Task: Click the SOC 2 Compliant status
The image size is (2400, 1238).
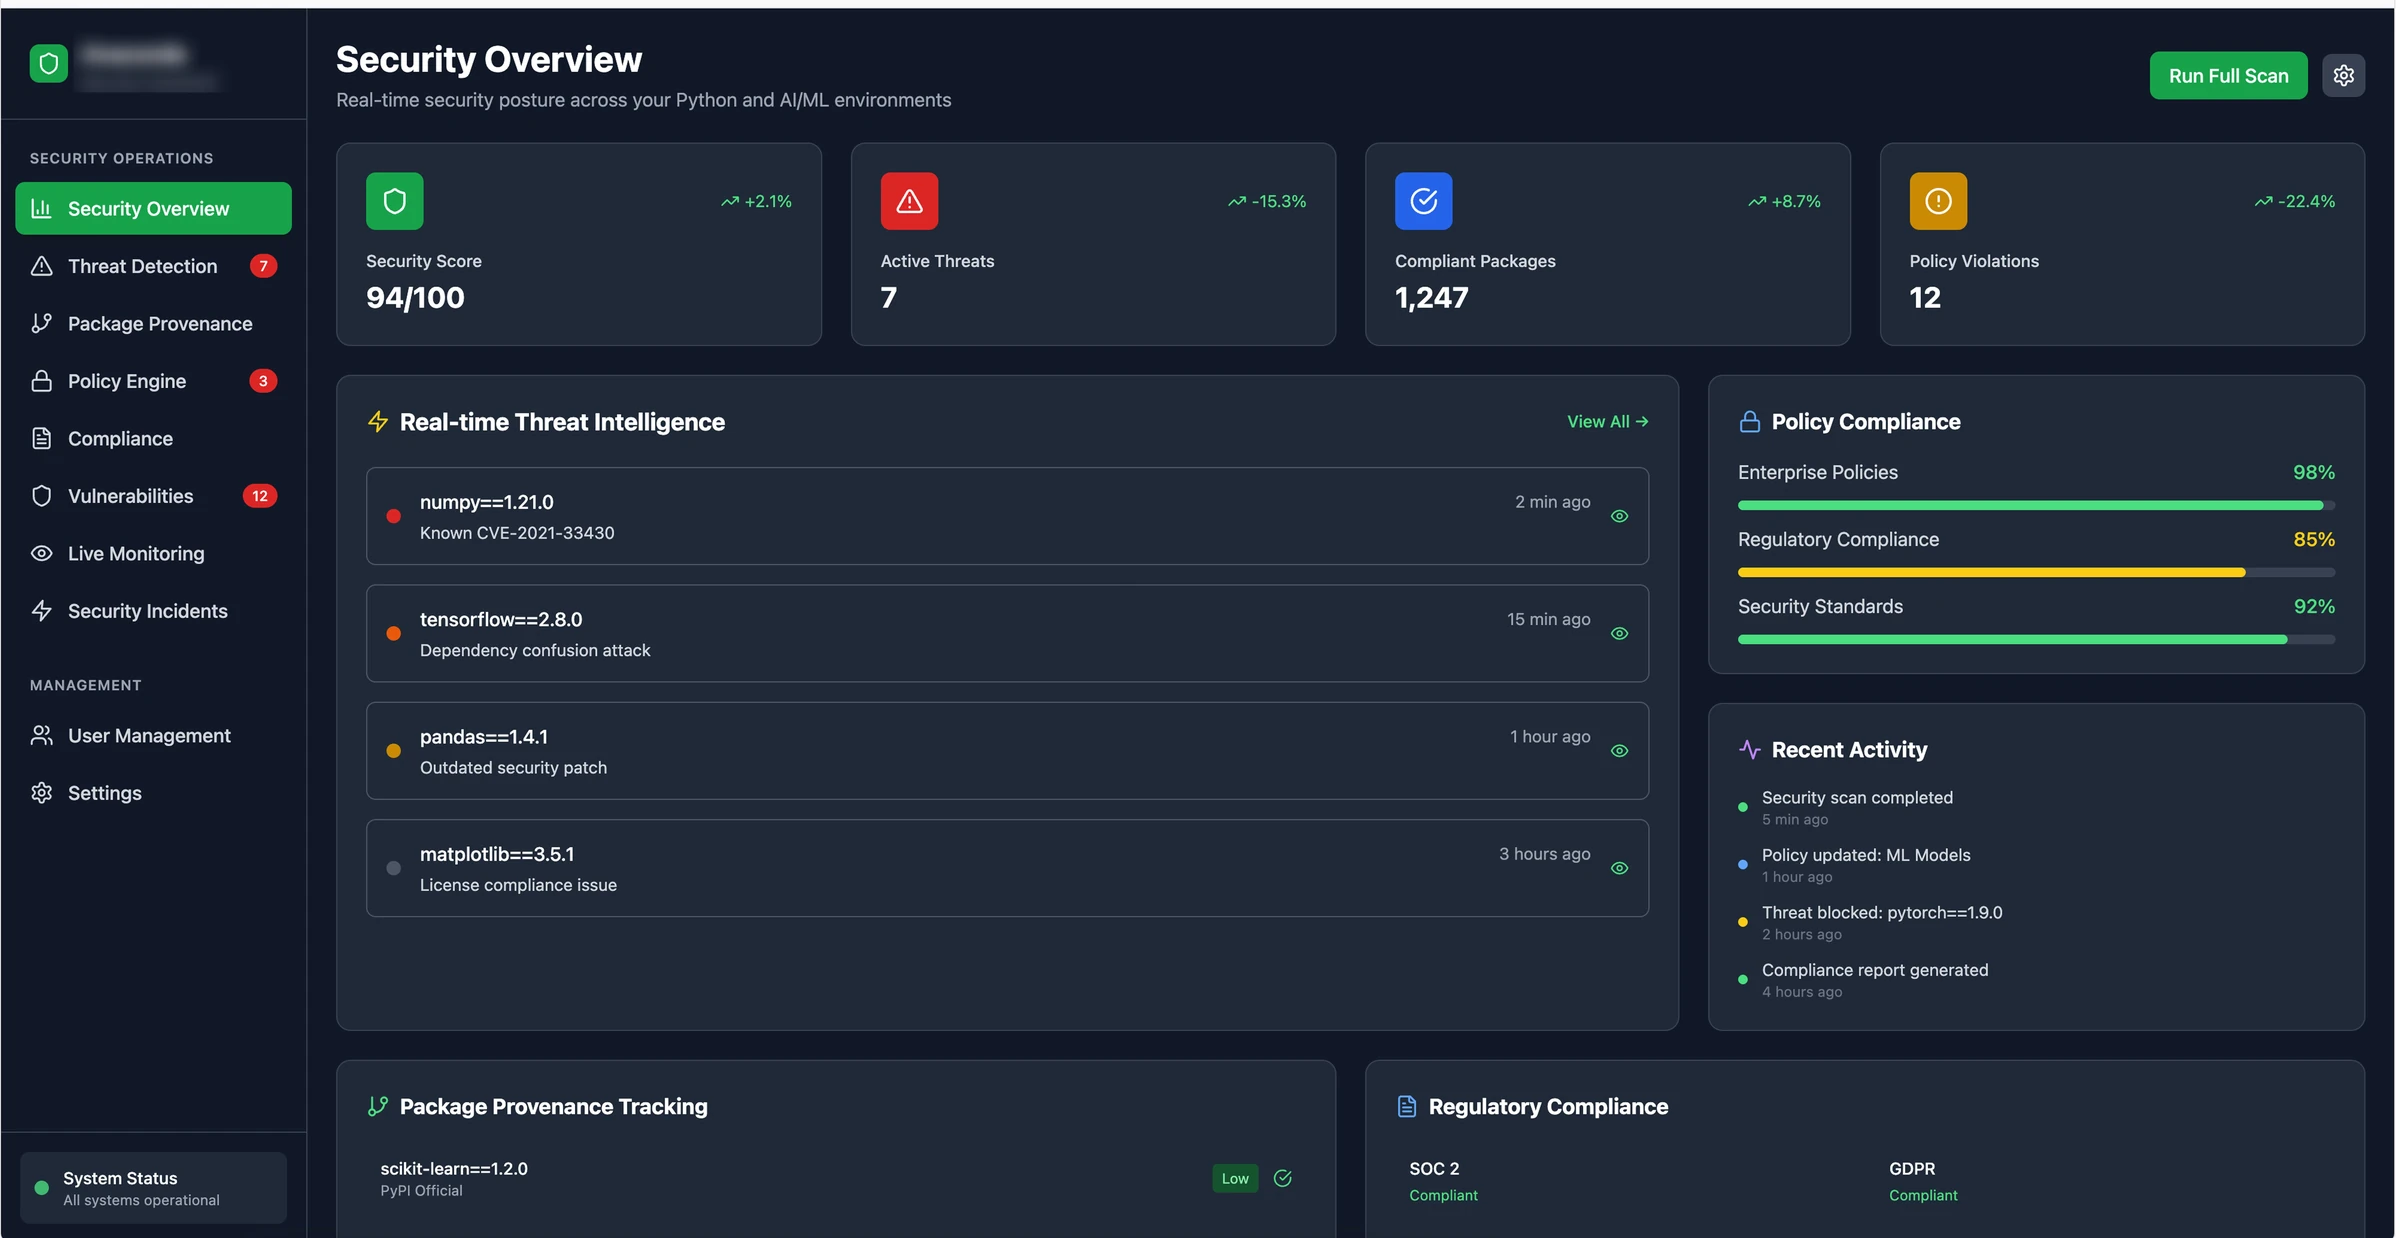Action: pyautogui.click(x=1443, y=1195)
